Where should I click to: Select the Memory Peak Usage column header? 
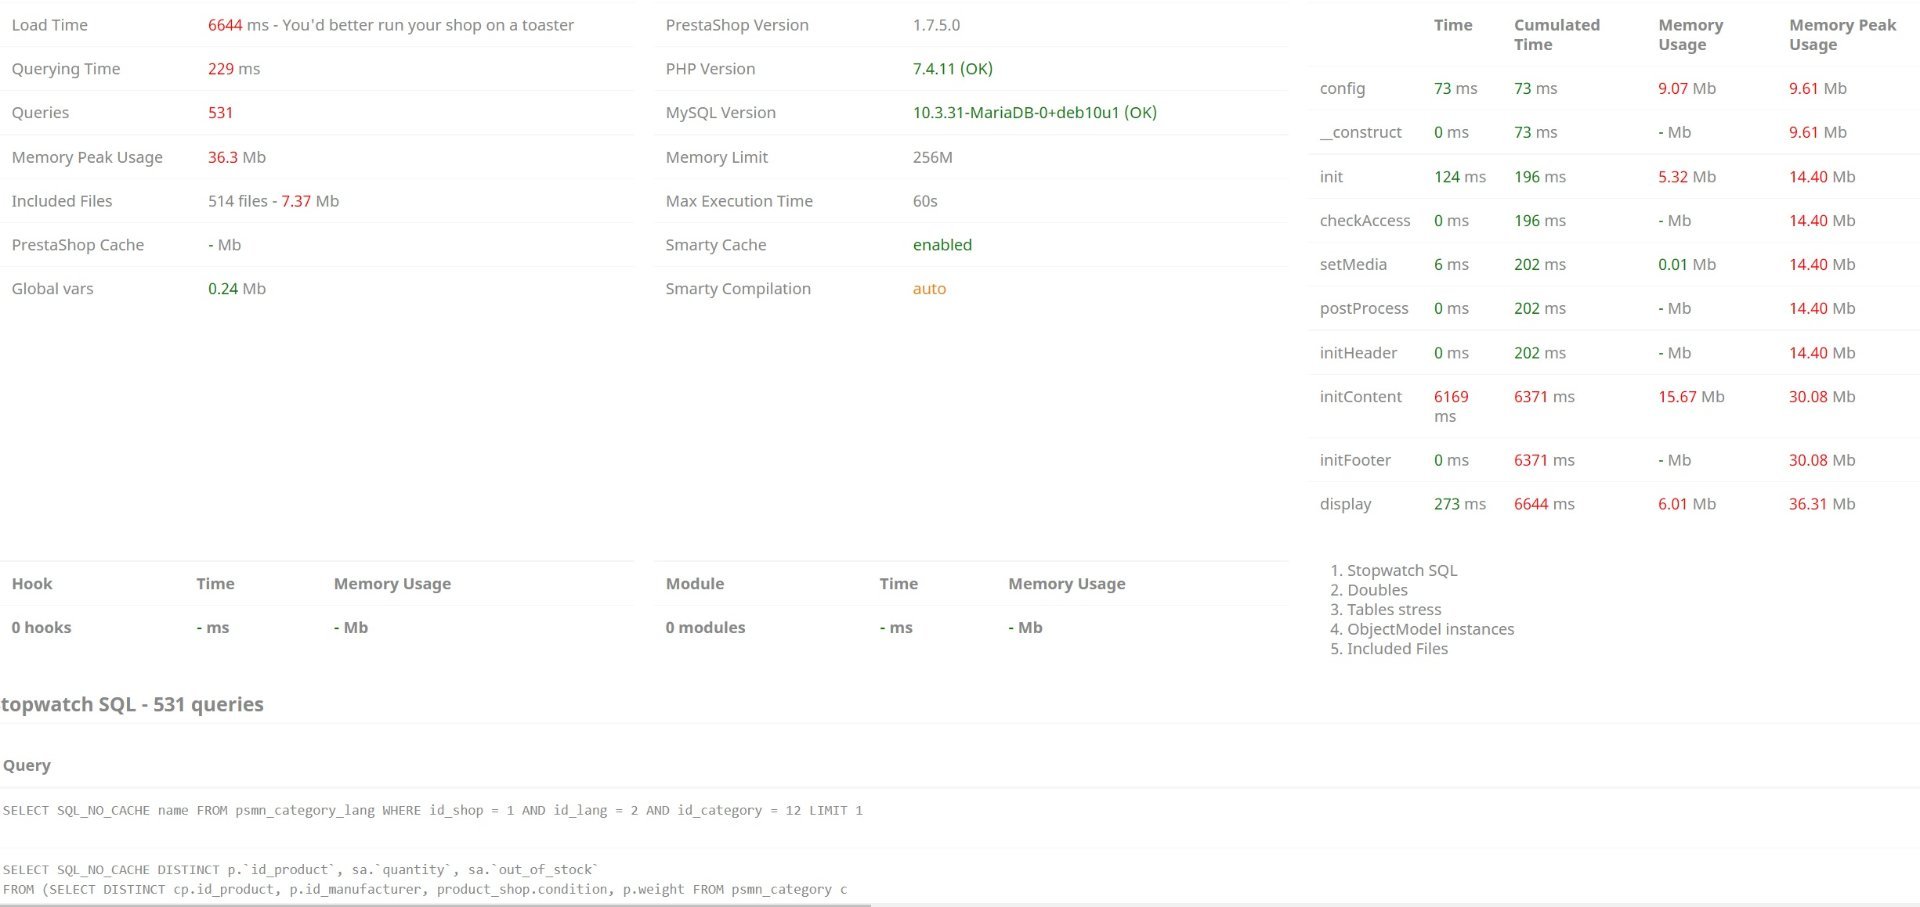(1842, 35)
